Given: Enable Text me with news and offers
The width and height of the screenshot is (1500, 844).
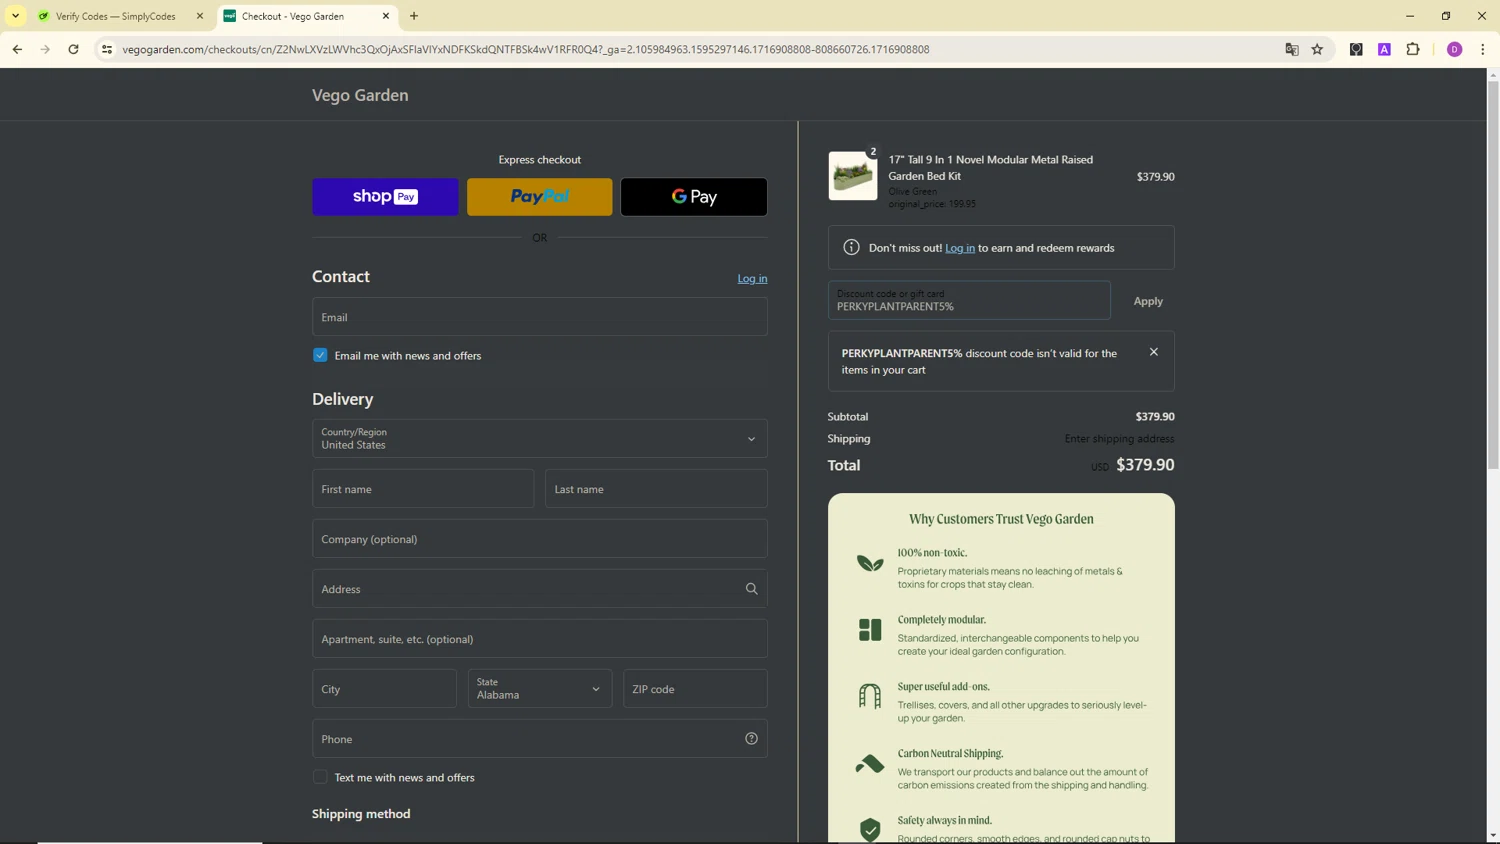Looking at the screenshot, I should pos(320,777).
